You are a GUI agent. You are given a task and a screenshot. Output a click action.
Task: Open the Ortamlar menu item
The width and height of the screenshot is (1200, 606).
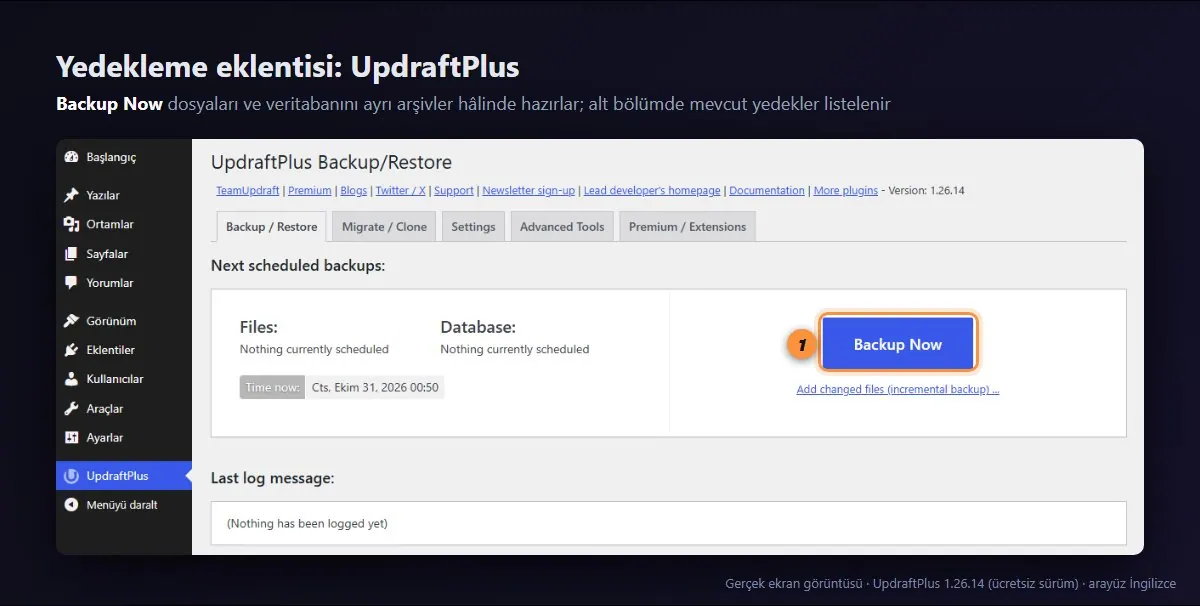[124, 224]
